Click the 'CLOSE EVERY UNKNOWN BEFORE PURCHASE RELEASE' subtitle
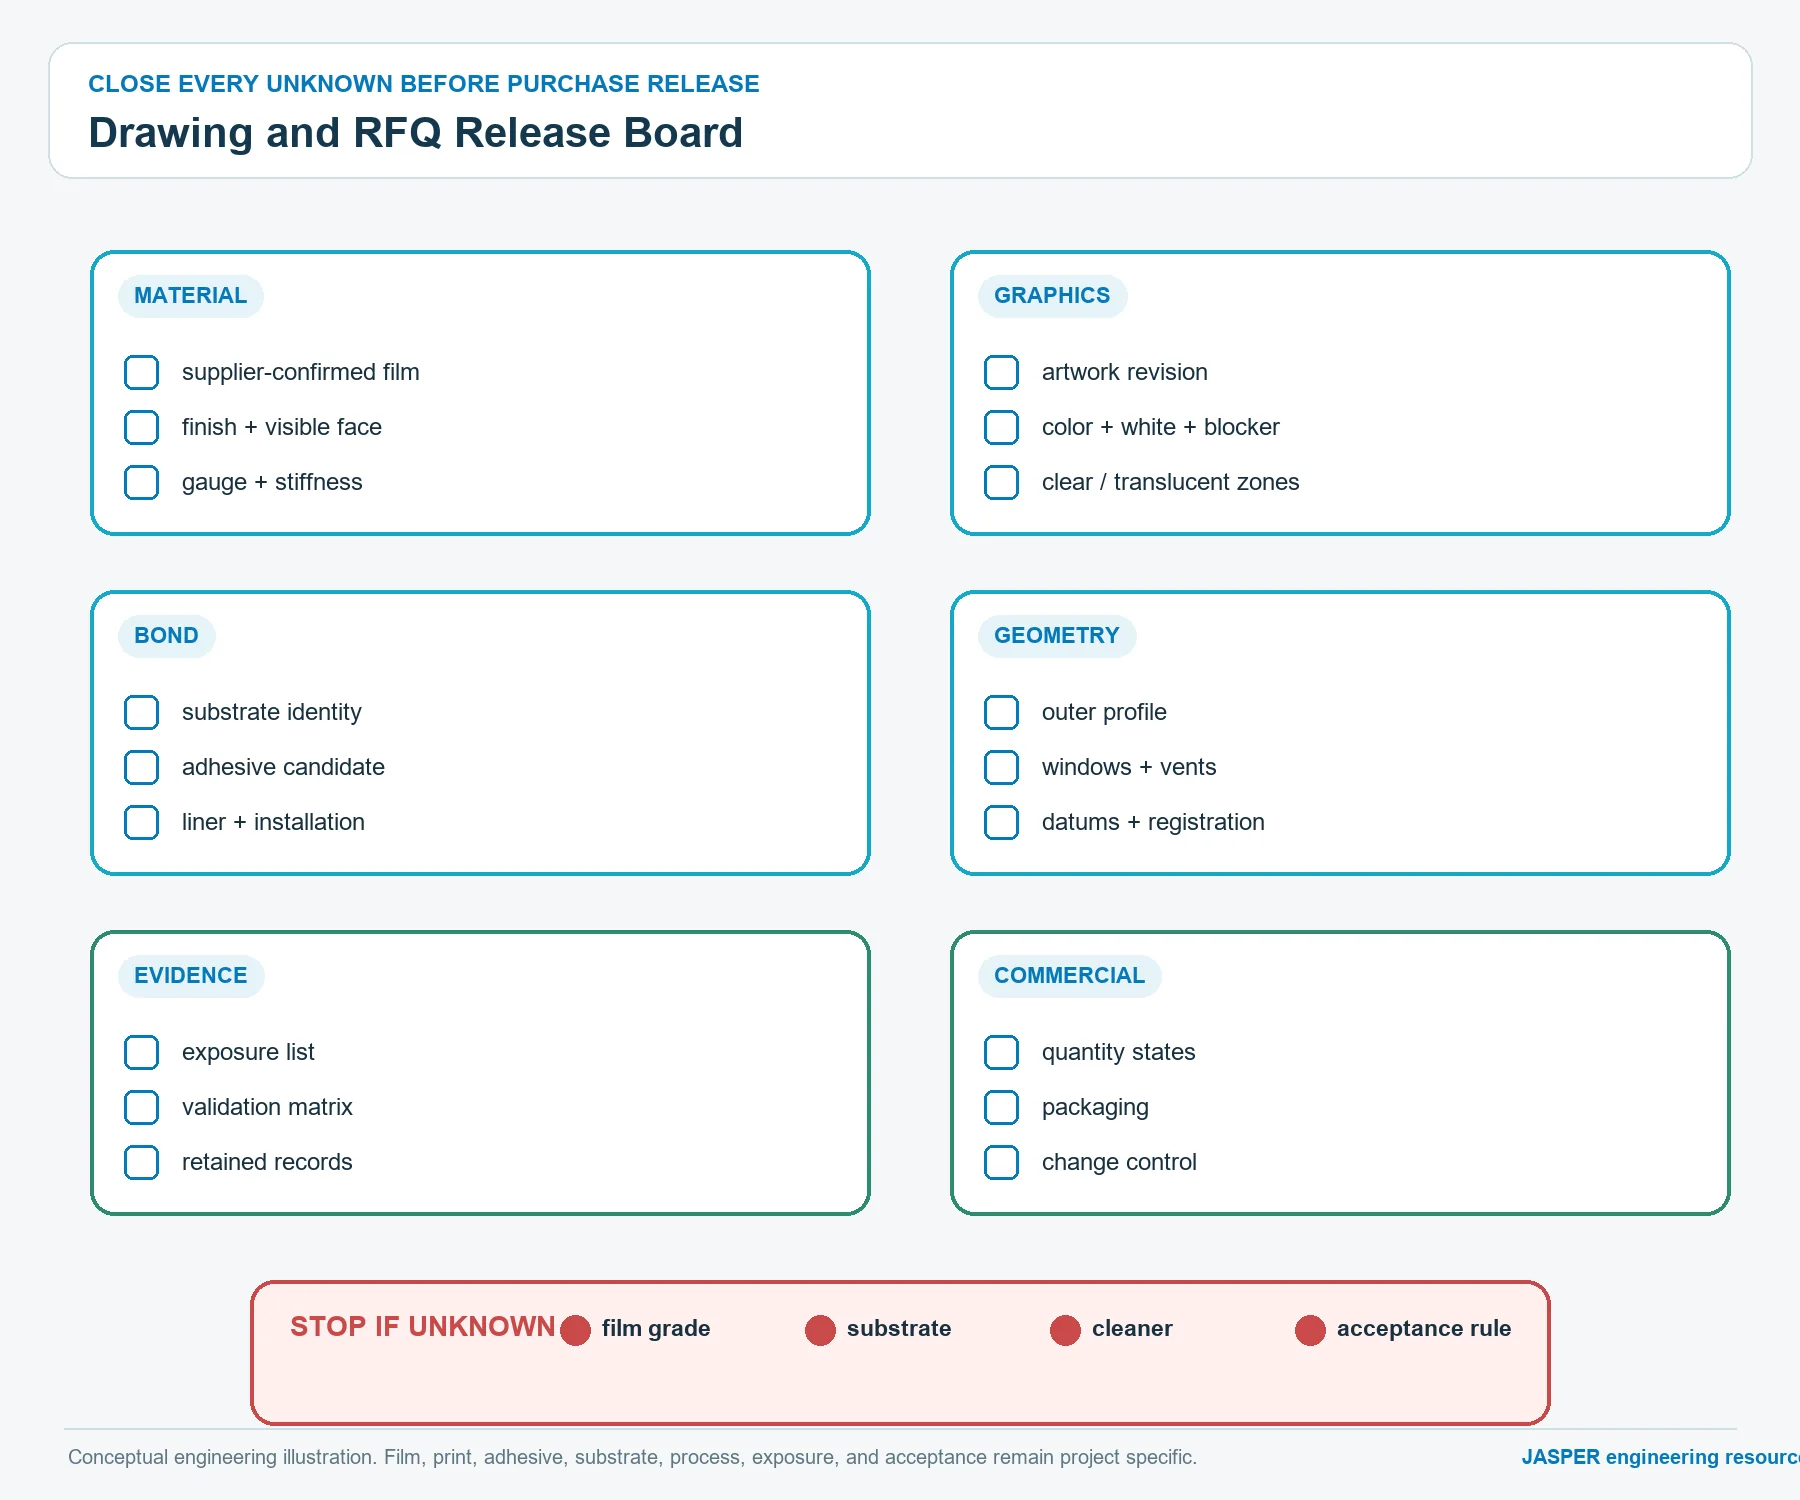This screenshot has width=1800, height=1500. coord(423,84)
